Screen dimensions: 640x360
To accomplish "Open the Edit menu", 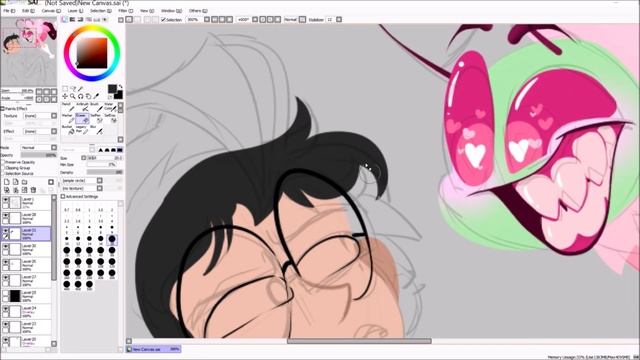I will (28, 11).
